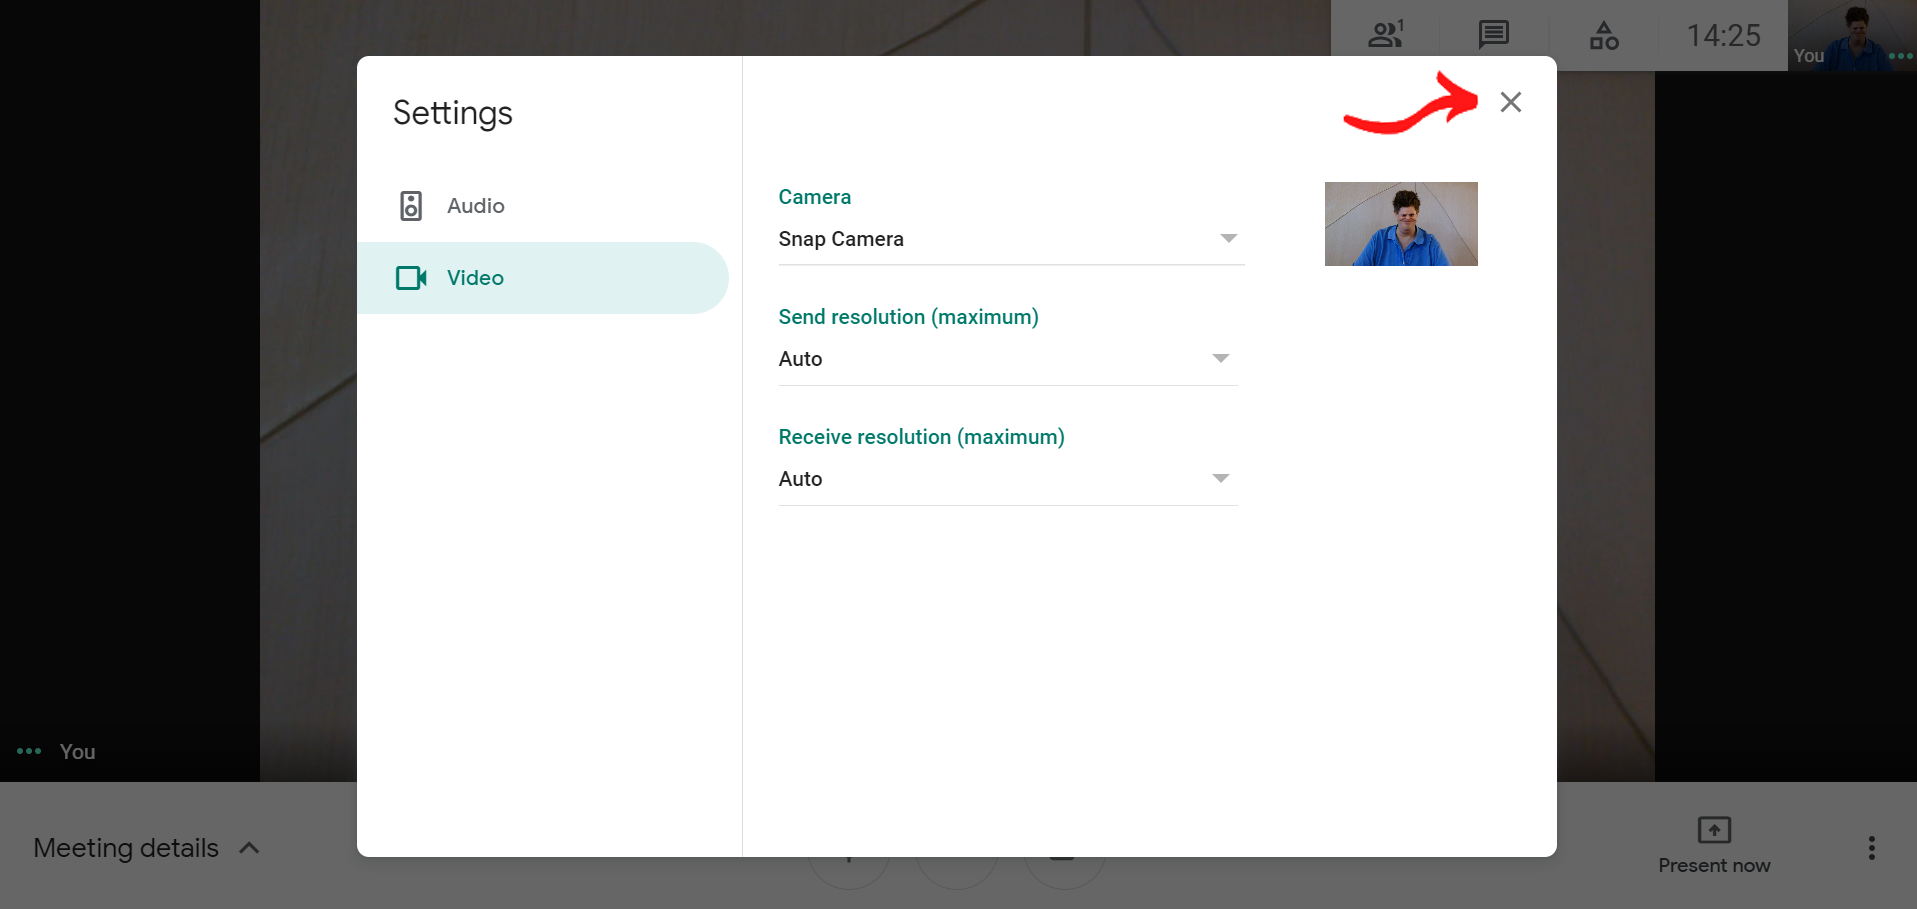The image size is (1917, 909).
Task: Click the camcorder icon beside Video
Action: point(411,278)
